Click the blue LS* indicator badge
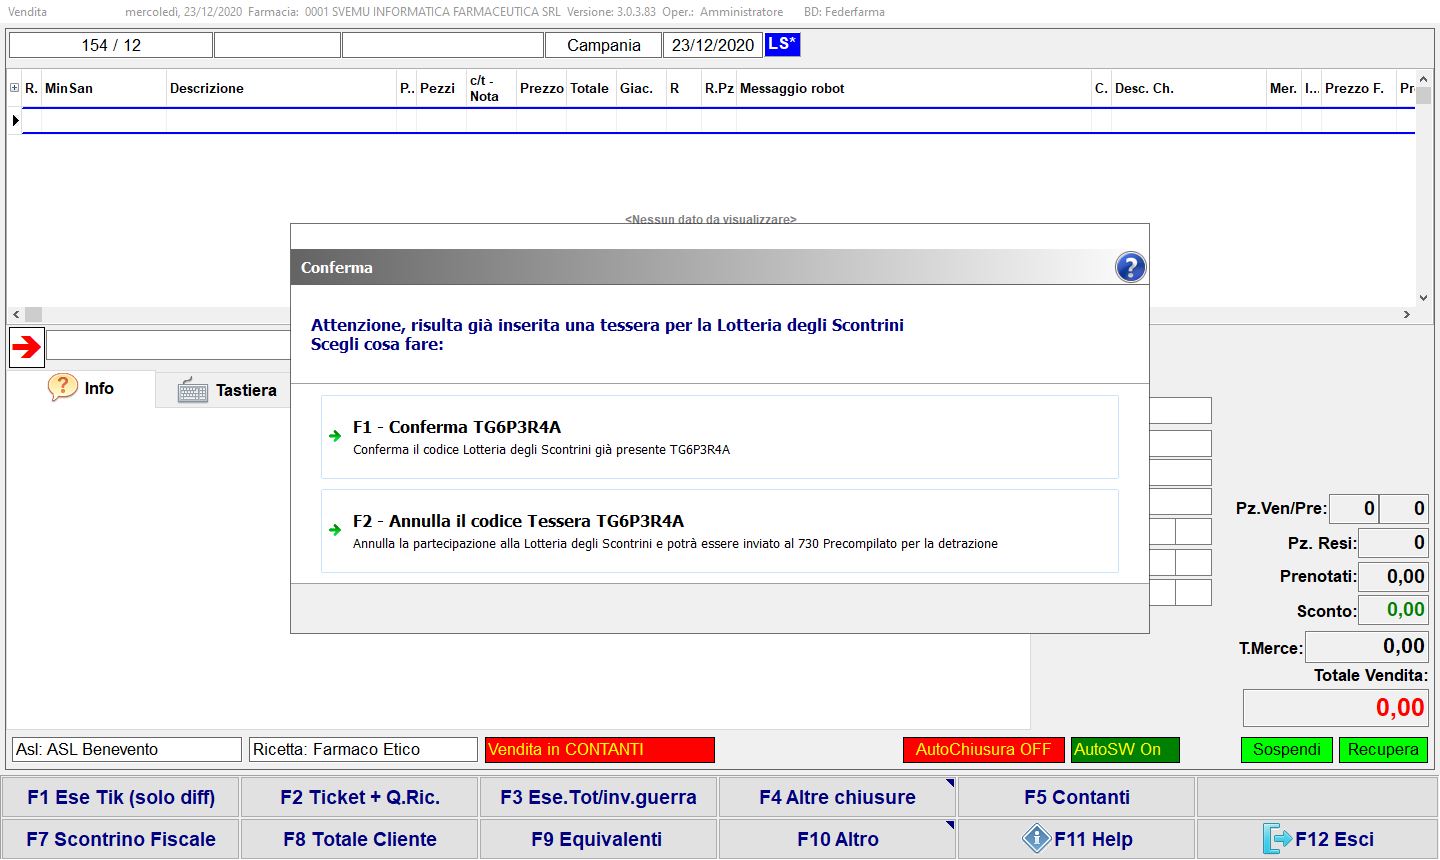 click(x=782, y=44)
